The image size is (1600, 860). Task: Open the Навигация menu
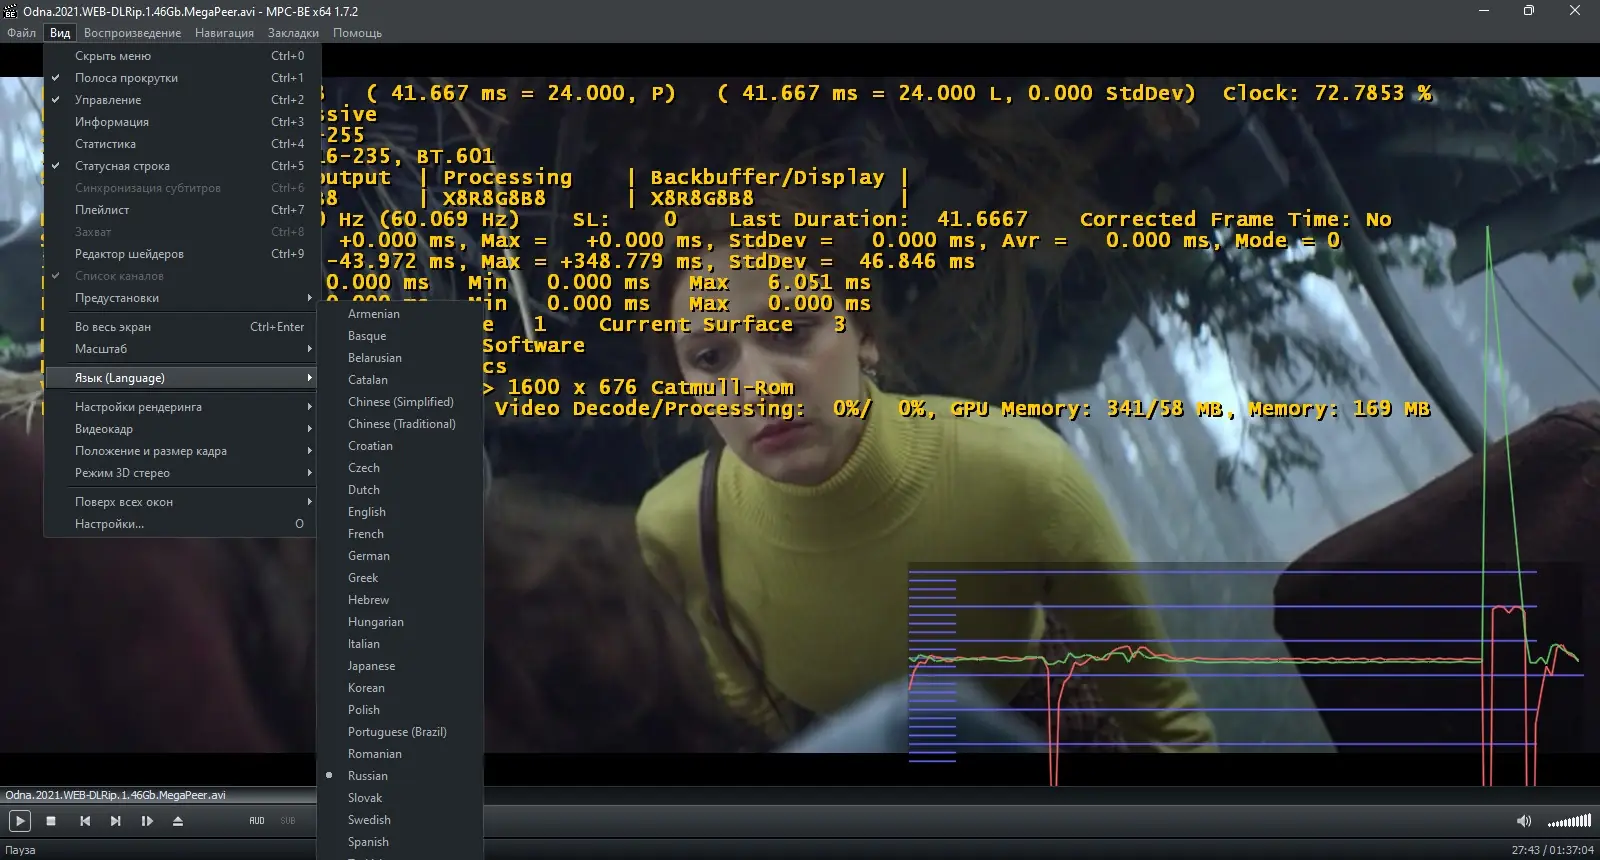tap(225, 33)
